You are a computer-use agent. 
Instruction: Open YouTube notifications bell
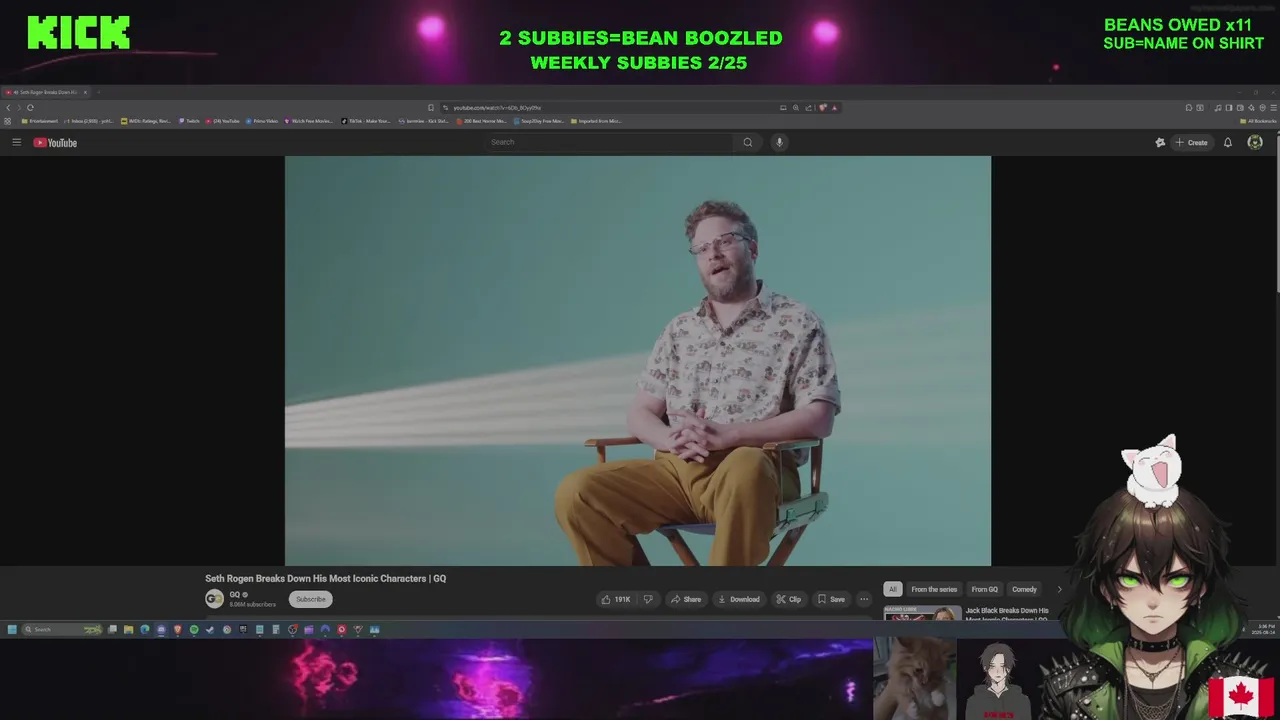click(x=1228, y=142)
